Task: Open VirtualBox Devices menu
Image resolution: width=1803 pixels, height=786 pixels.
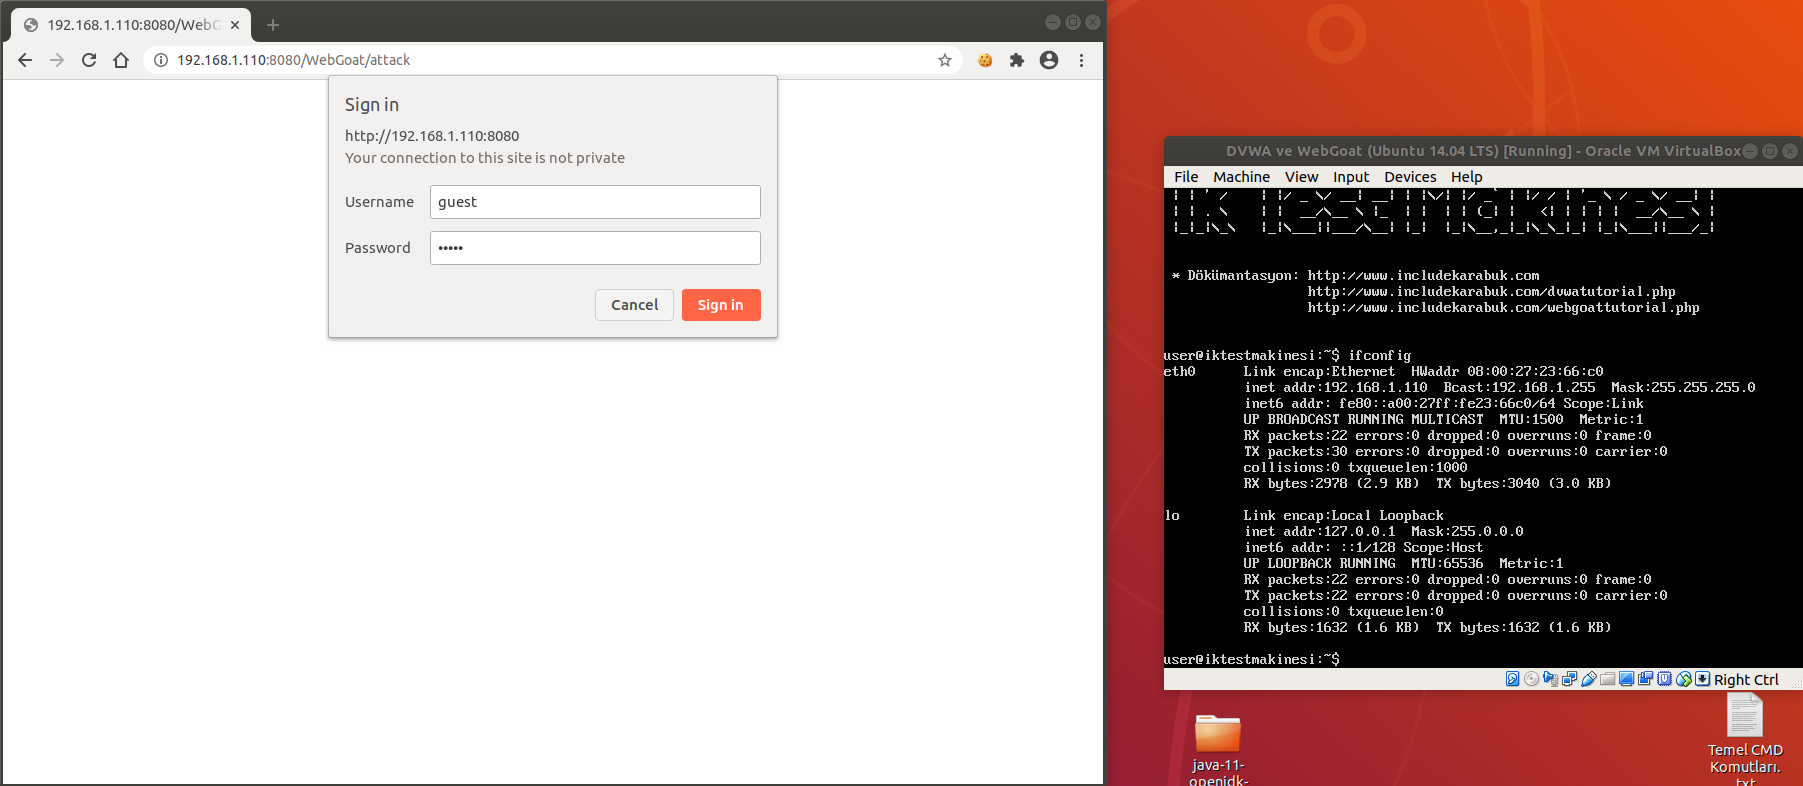Action: 1410,177
